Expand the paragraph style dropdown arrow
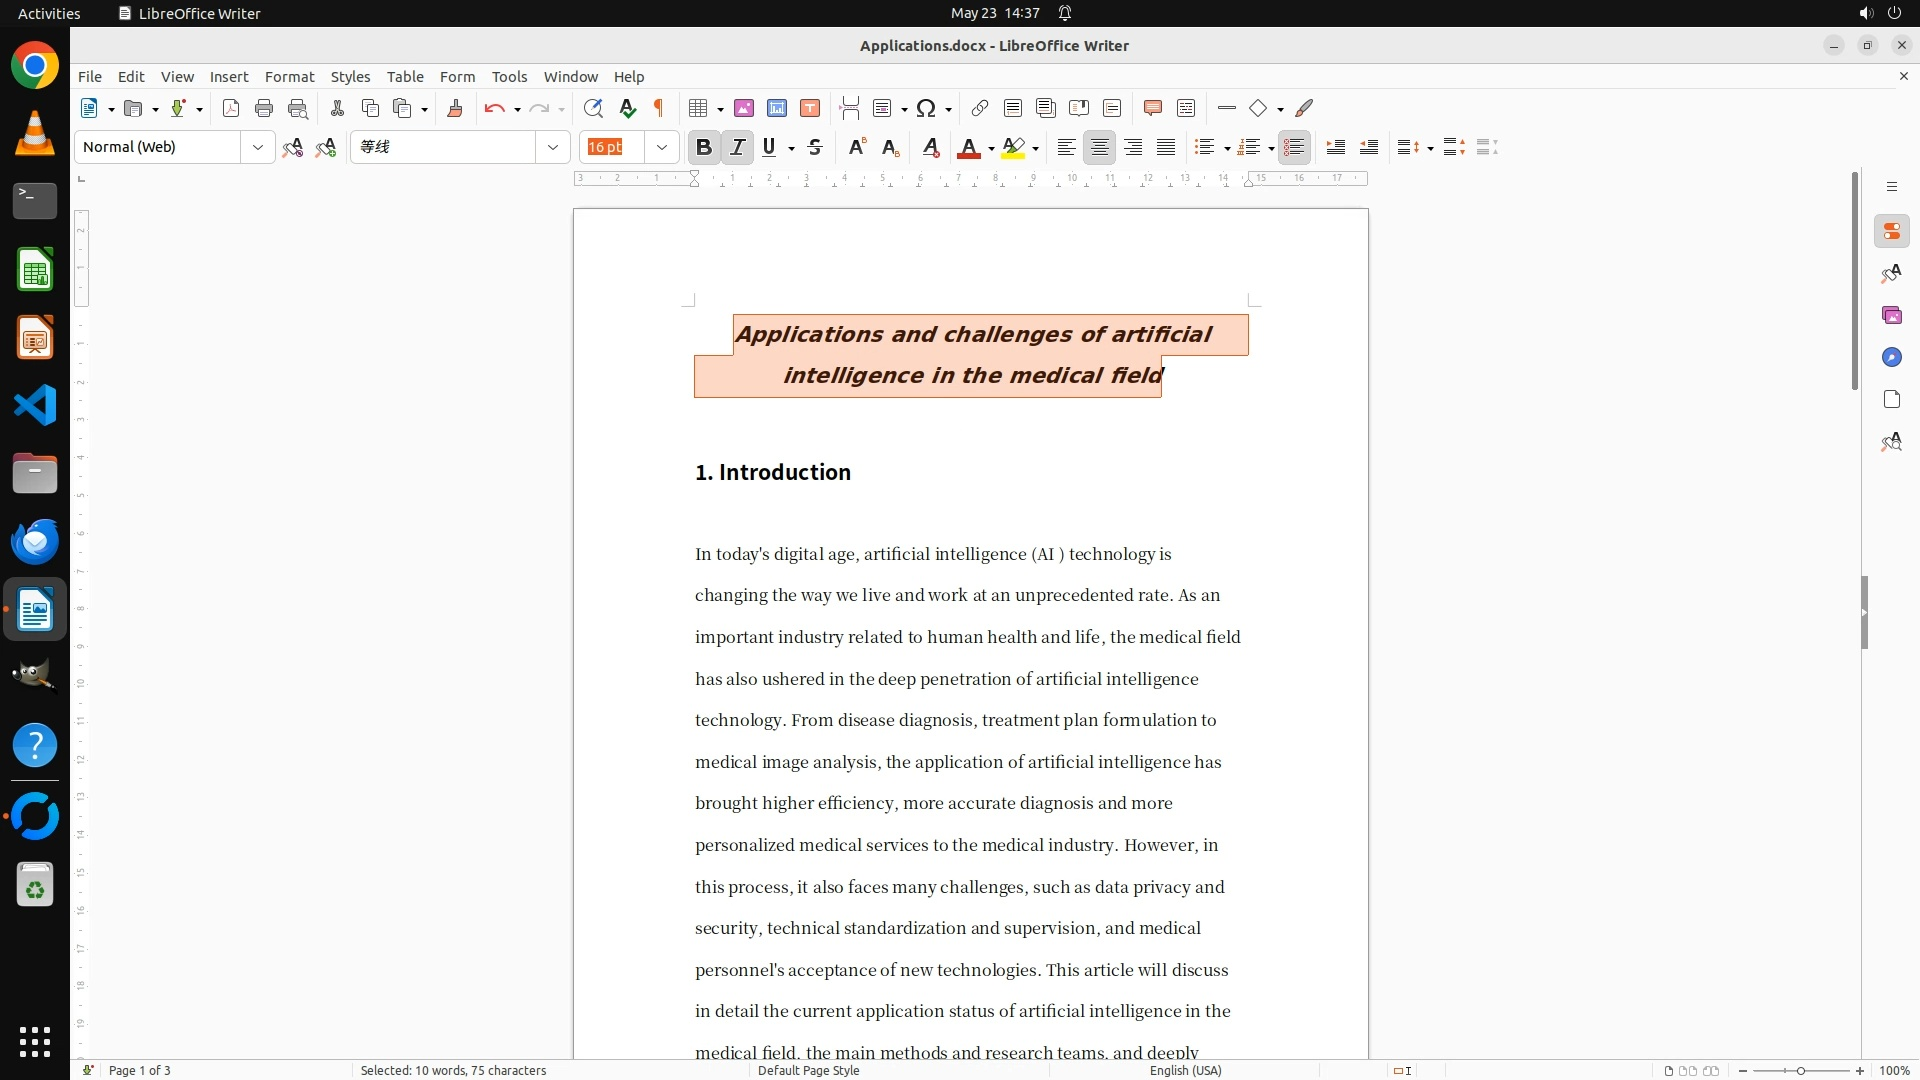 pos(258,147)
